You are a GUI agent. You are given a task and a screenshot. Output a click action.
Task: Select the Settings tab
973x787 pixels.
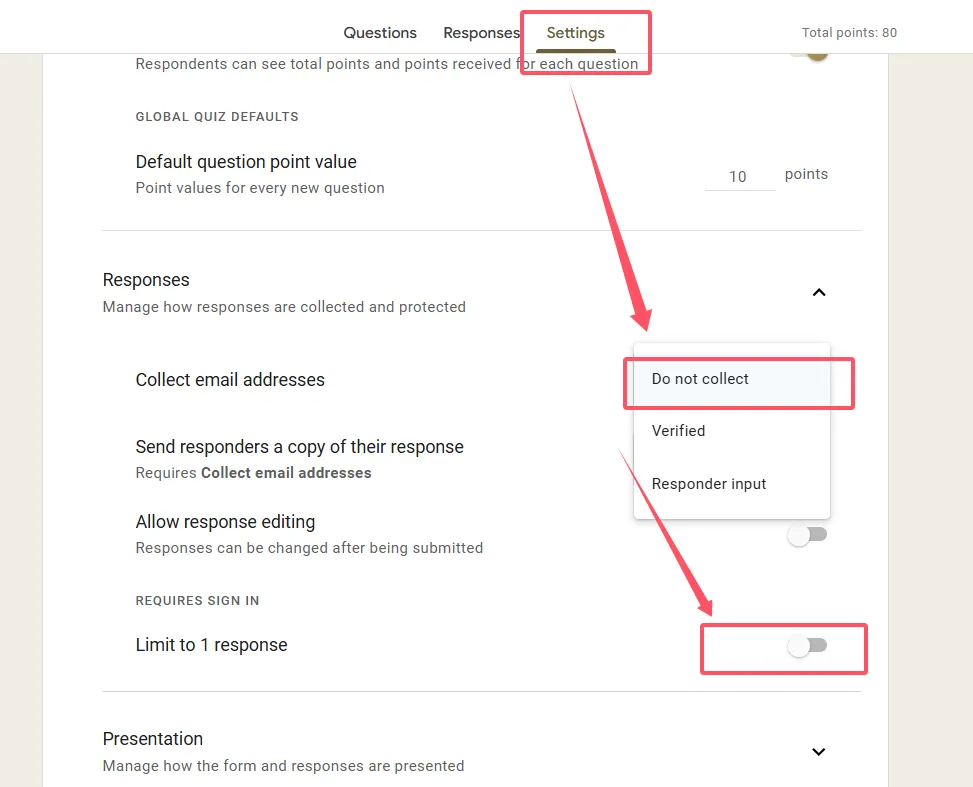575,33
